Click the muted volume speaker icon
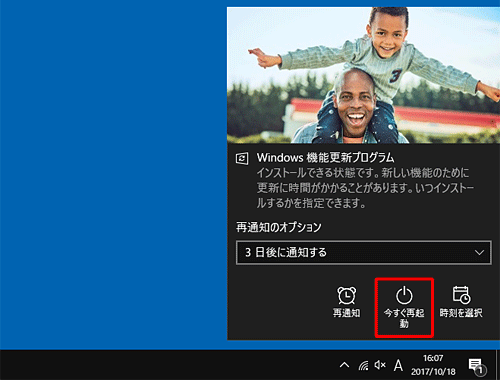Image resolution: width=500 pixels, height=380 pixels. point(380,365)
